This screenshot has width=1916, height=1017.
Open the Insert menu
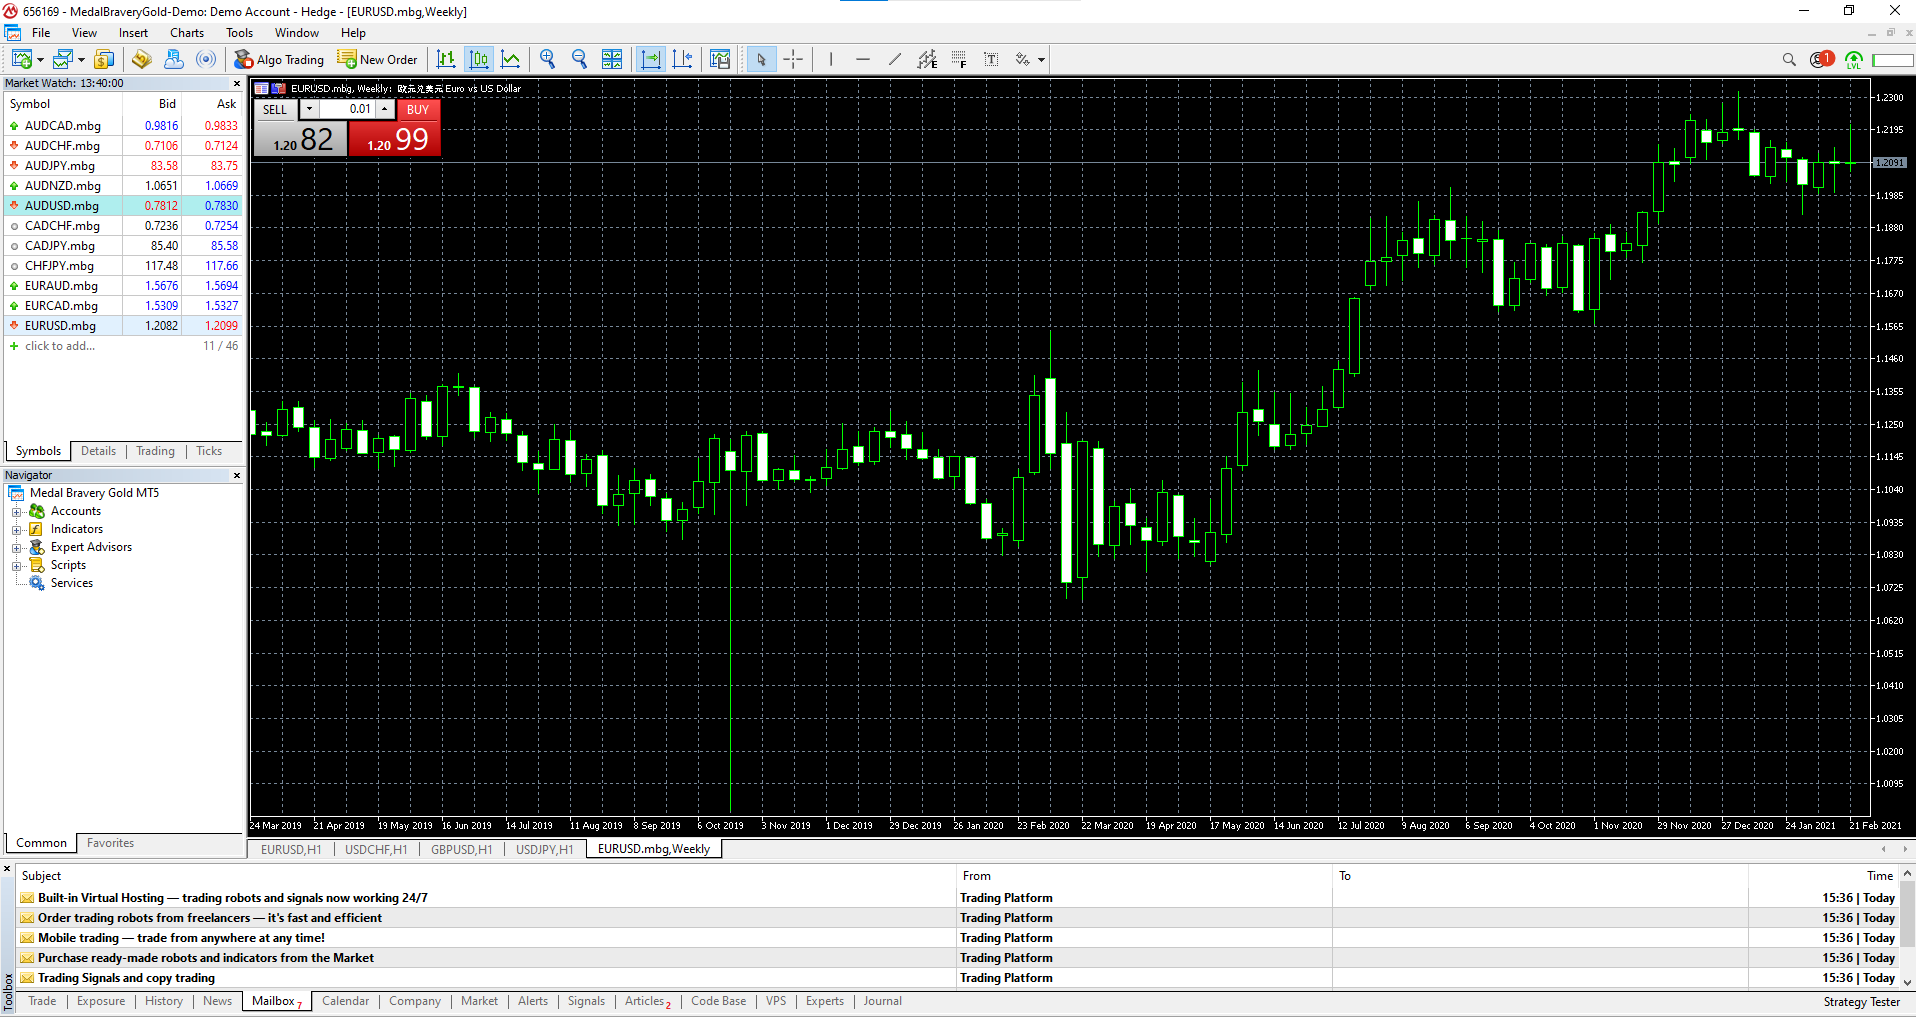(x=133, y=32)
